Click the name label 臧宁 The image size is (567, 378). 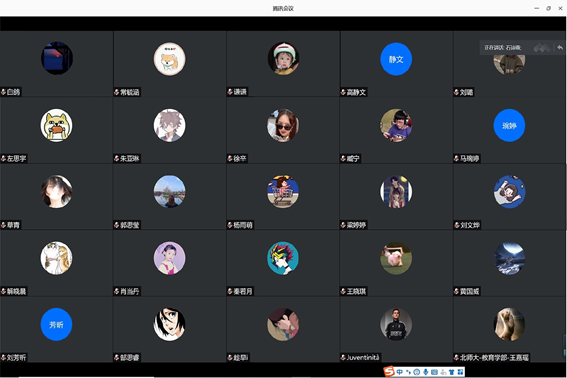coord(353,158)
